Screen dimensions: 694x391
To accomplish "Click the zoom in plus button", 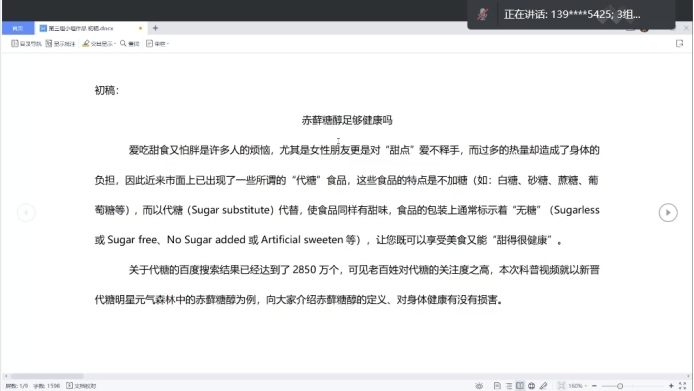I will [671, 386].
